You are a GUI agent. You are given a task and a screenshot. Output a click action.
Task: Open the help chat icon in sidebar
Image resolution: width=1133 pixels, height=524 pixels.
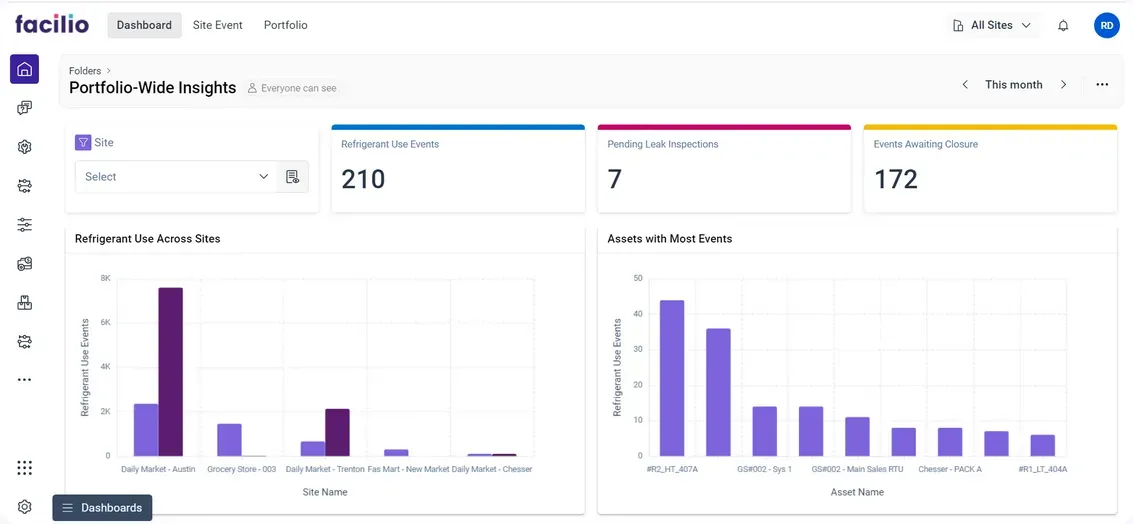point(25,108)
